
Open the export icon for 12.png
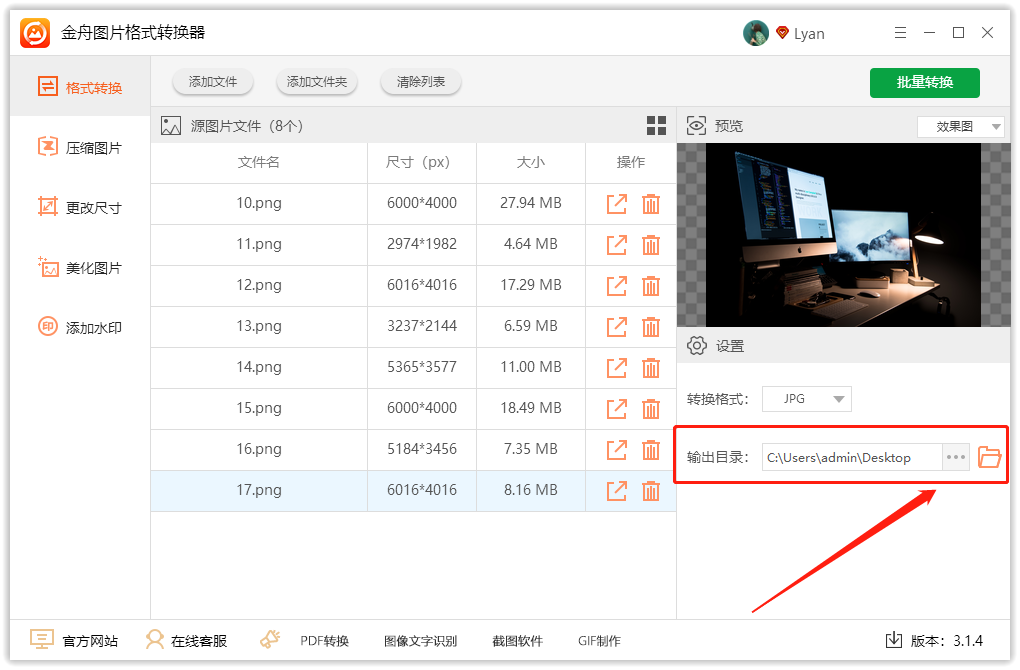[617, 286]
